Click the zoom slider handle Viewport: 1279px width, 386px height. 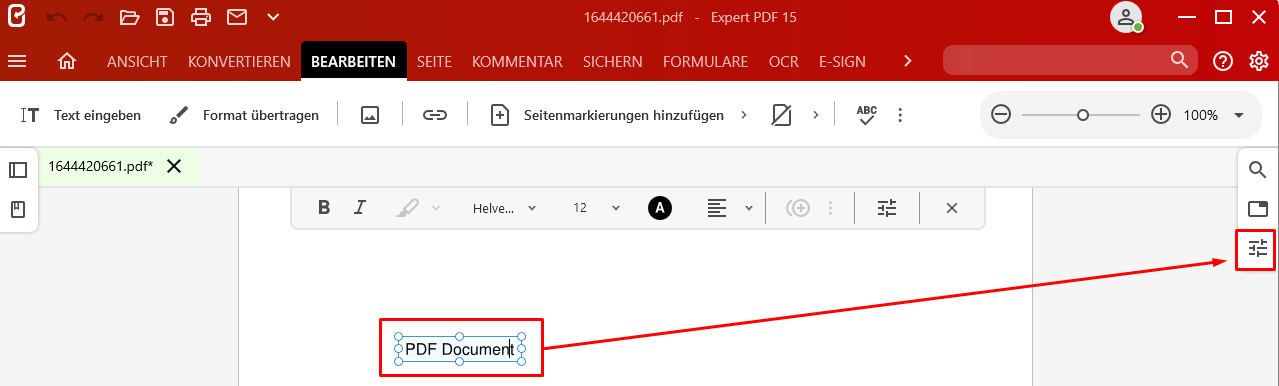coord(1082,115)
